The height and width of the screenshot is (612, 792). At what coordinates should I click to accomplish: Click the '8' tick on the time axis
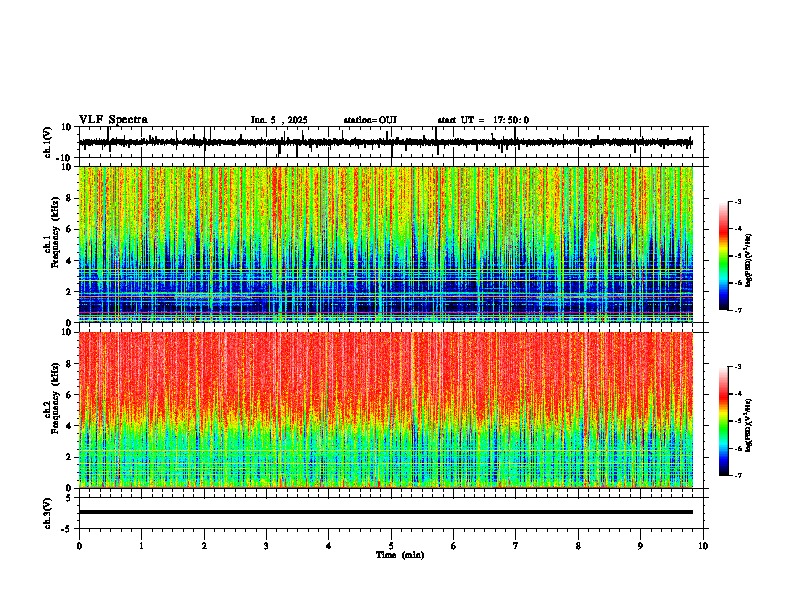point(578,546)
